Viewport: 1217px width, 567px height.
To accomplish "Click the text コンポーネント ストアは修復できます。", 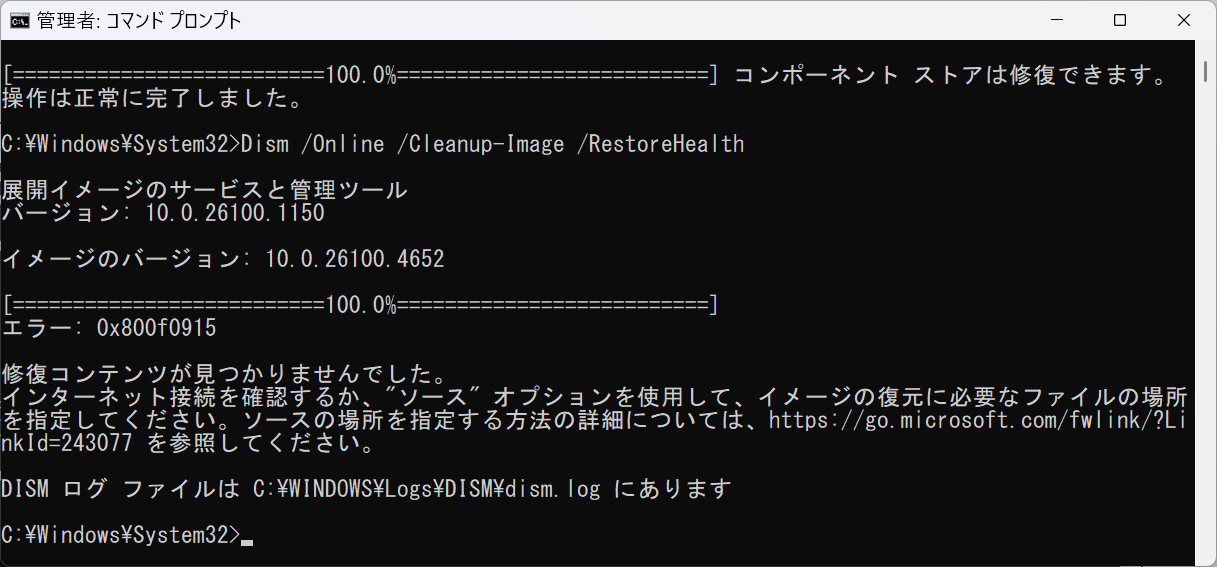I will pyautogui.click(x=951, y=75).
